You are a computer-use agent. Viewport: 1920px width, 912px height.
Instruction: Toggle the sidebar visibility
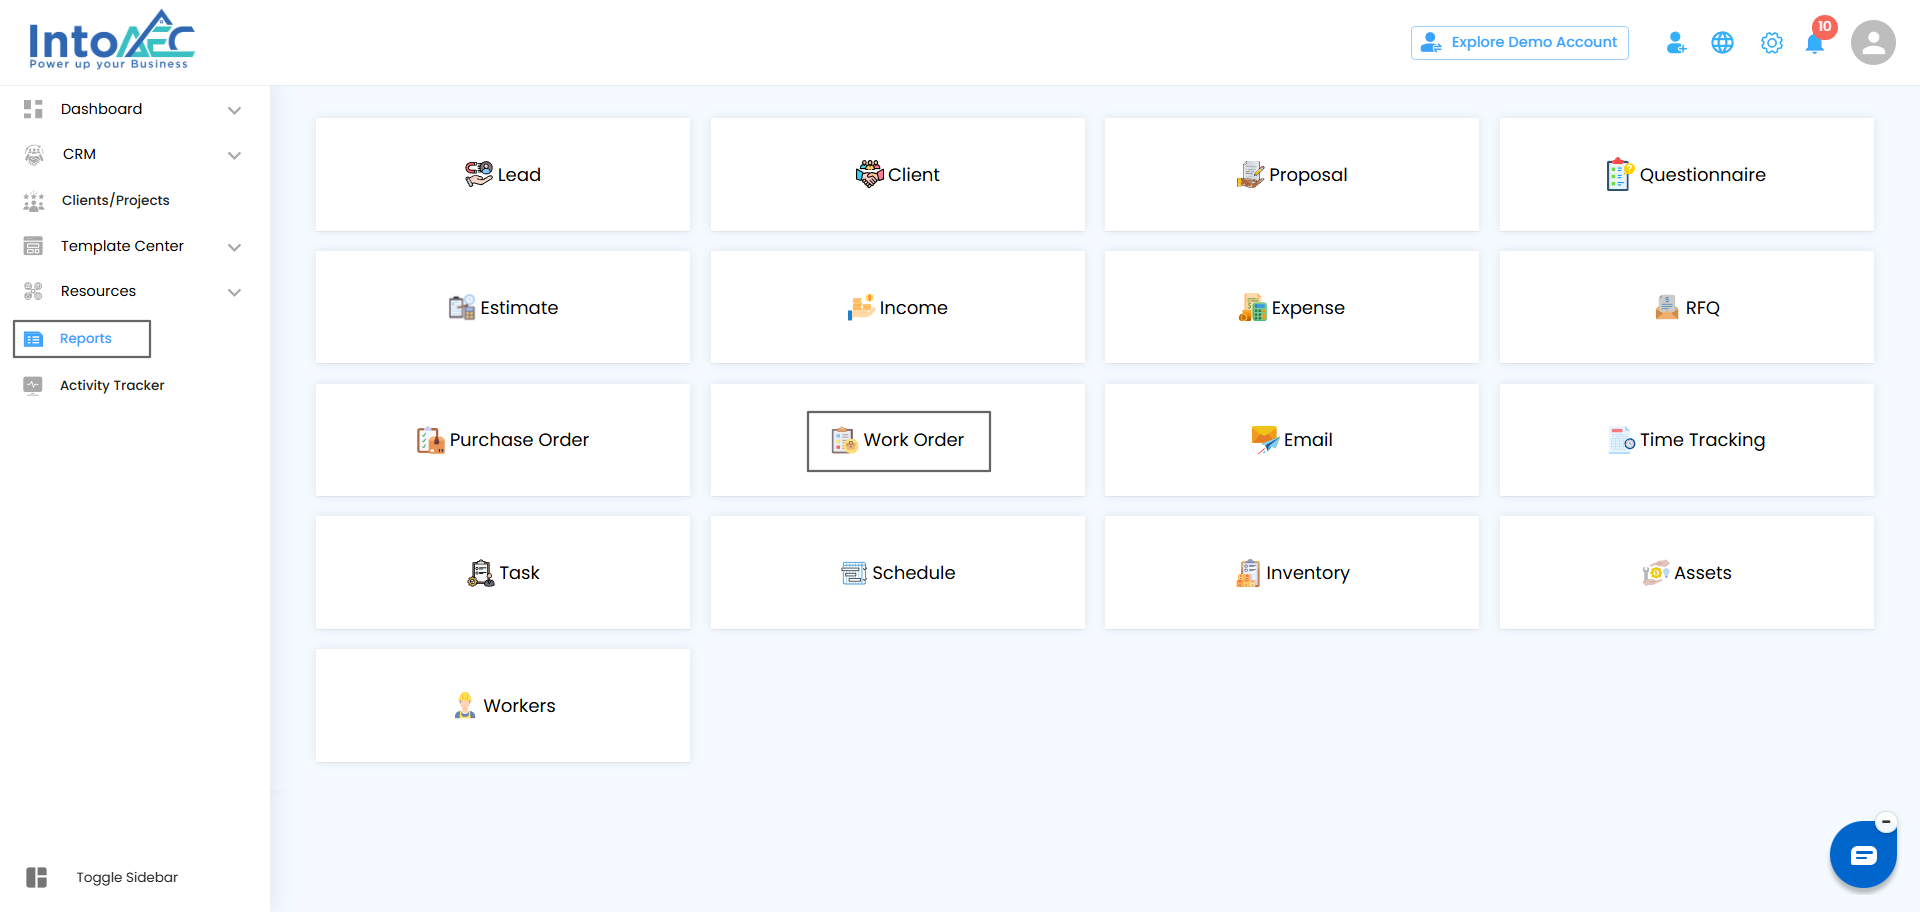pos(37,877)
